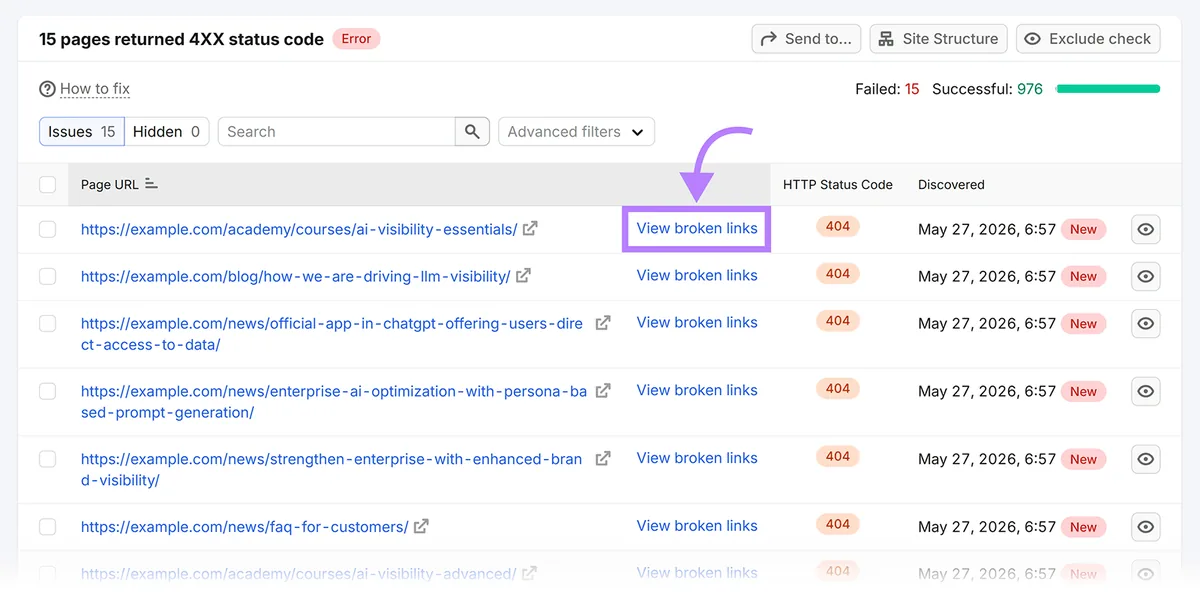Switch to the Issues 15 tab
Image resolution: width=1200 pixels, height=597 pixels.
click(82, 132)
